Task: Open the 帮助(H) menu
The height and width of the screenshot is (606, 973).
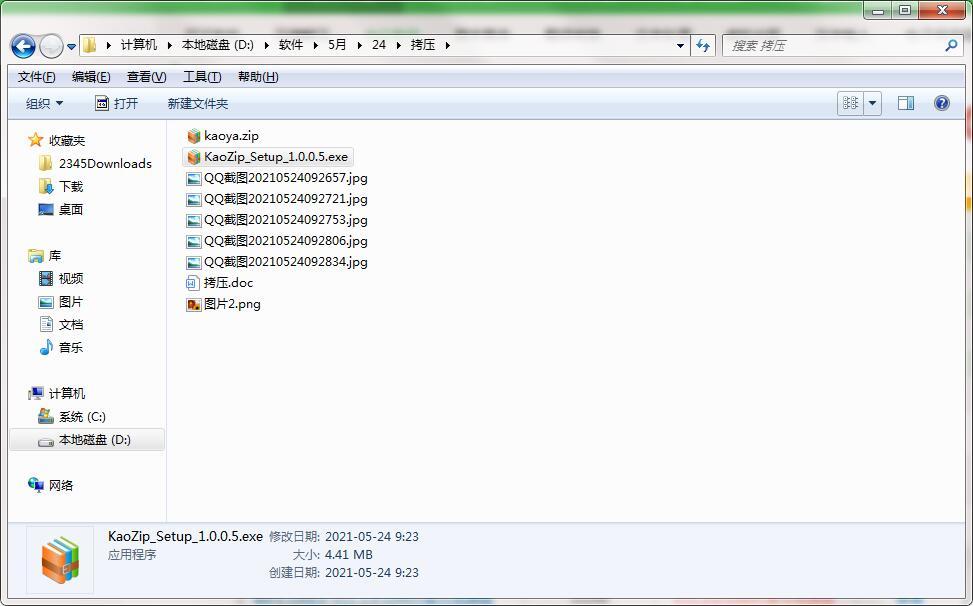Action: (258, 77)
